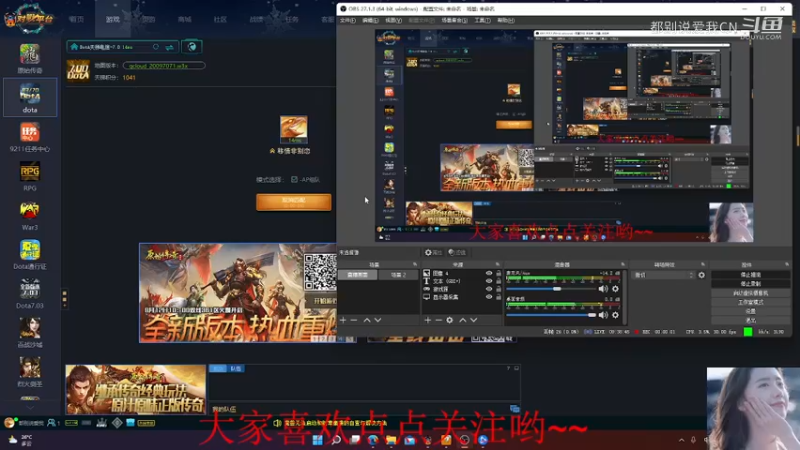
Task: Open the OBS Scene Collection menu
Action: pyautogui.click(x=454, y=20)
